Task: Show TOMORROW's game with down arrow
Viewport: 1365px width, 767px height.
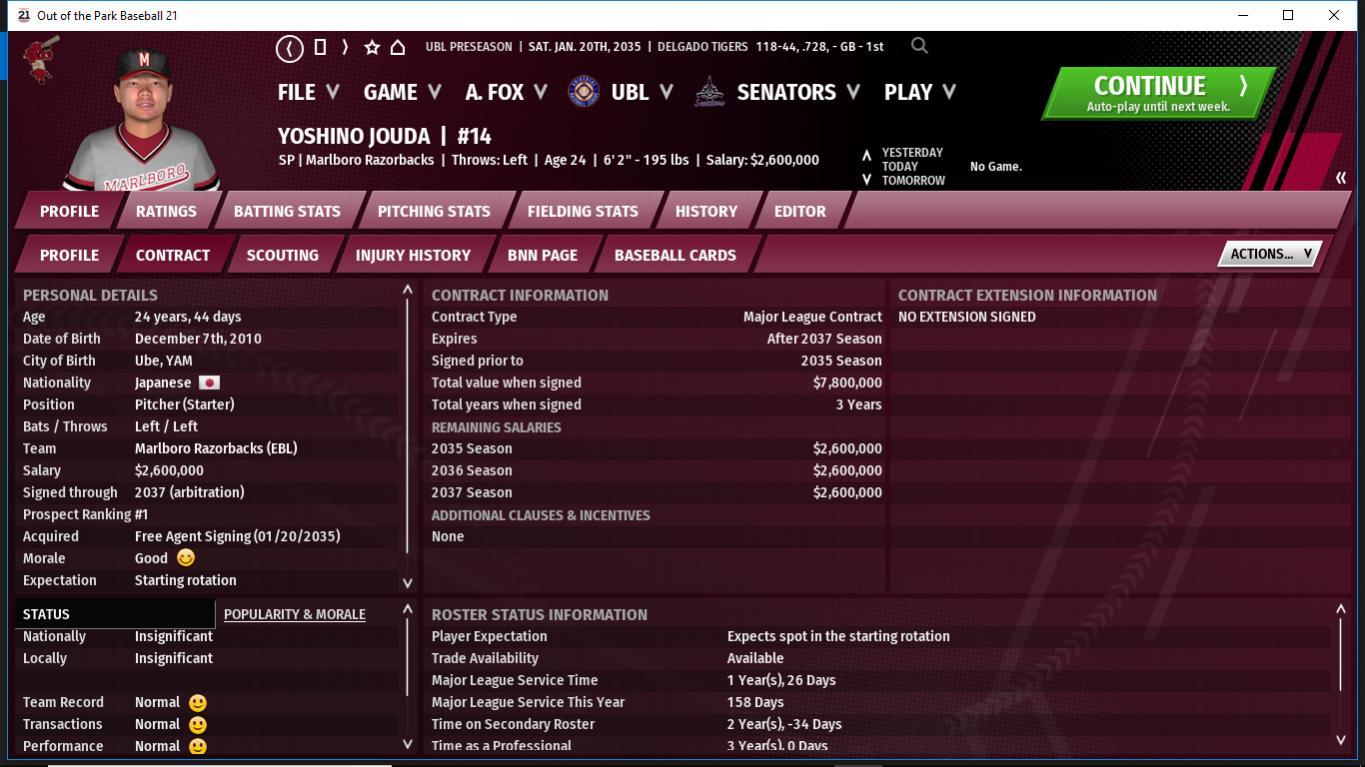Action: (866, 180)
